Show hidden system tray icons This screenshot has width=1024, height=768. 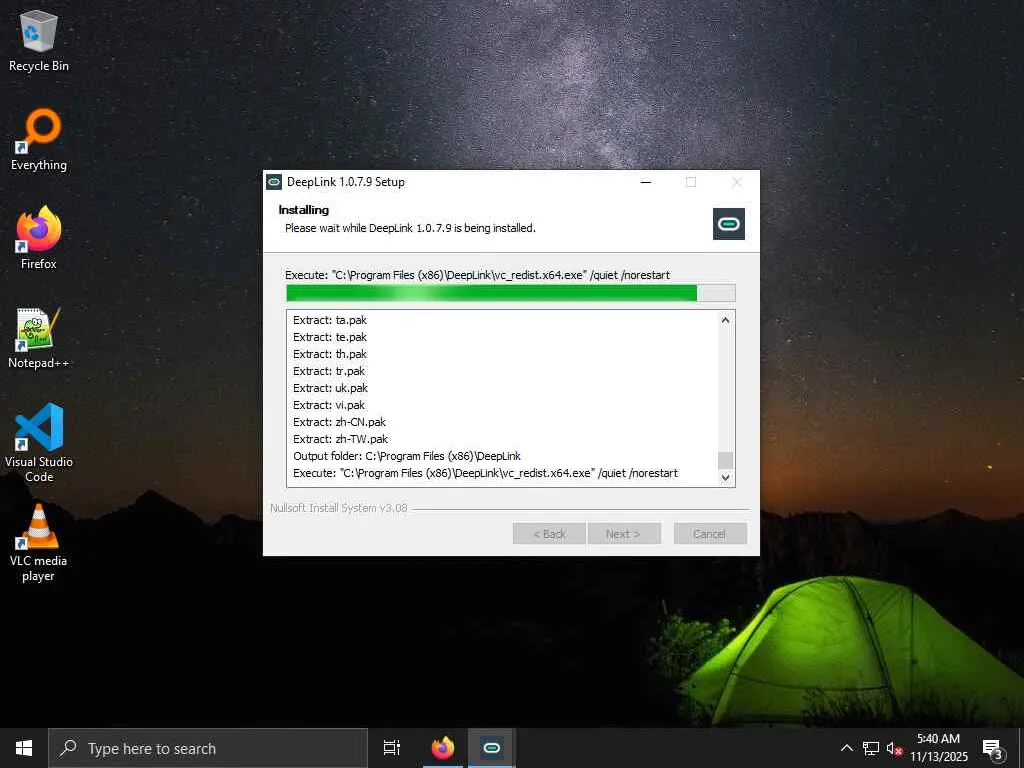coord(846,748)
